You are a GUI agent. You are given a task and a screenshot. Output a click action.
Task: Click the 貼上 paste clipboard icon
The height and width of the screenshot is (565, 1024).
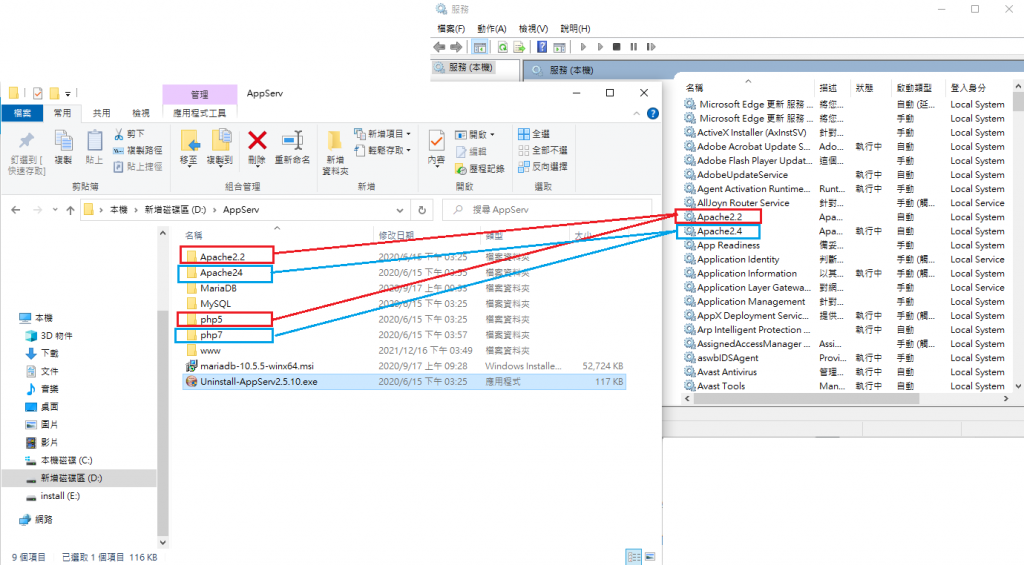click(x=95, y=142)
